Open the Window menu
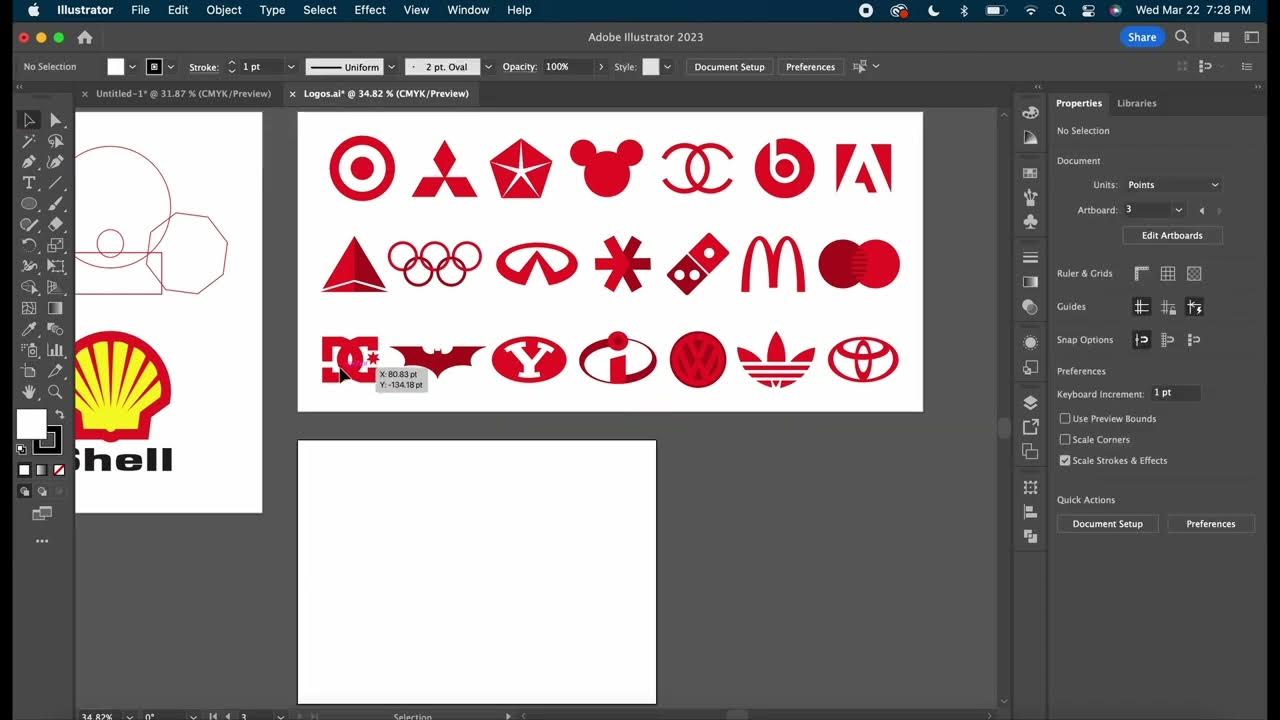The width and height of the screenshot is (1280, 720). (468, 10)
